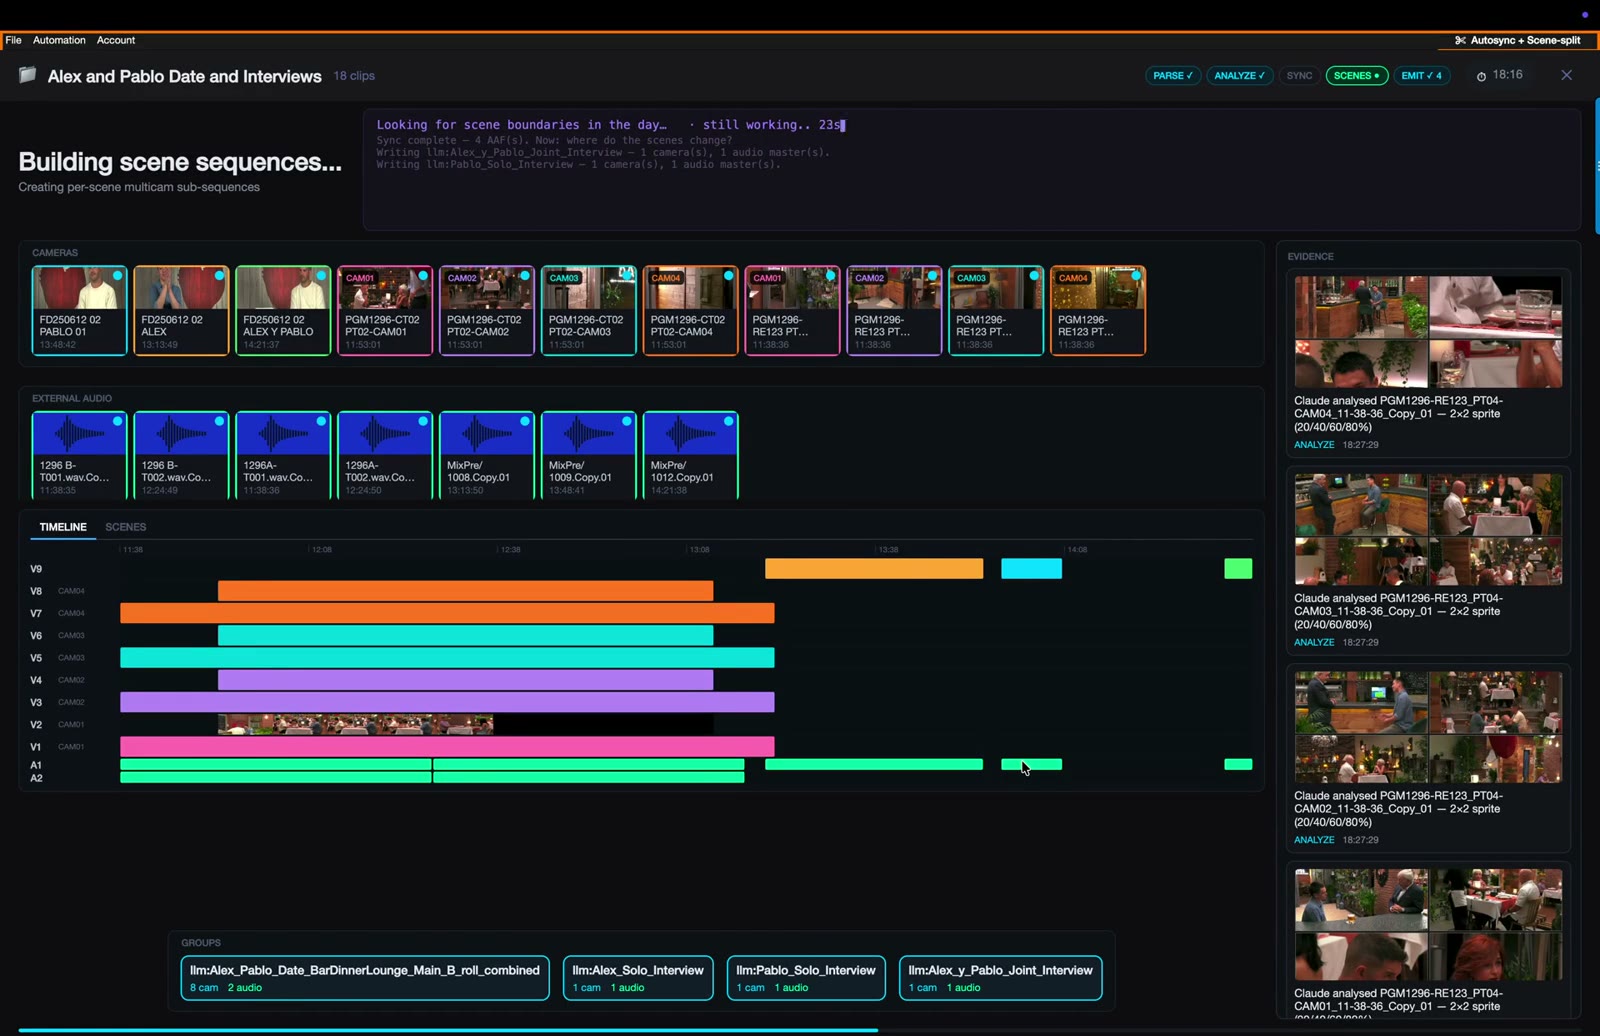Screen dimensions: 1600x1036
Task: Open the CAM04 evidence sprite thumbnail
Action: tap(1428, 332)
